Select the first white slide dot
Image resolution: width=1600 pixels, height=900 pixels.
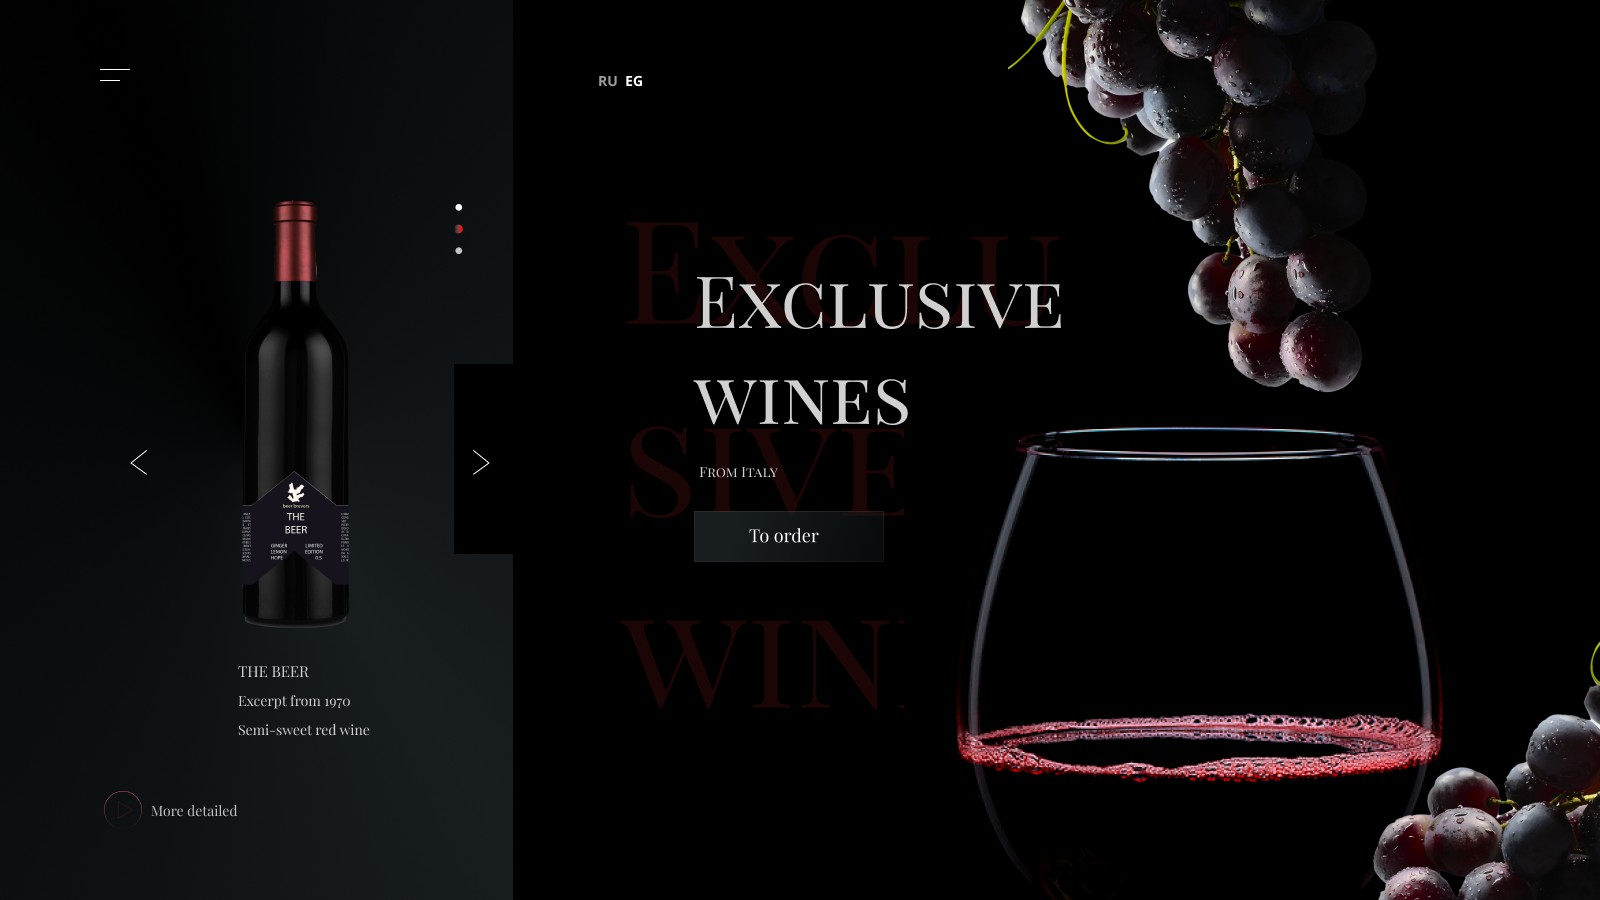coord(459,207)
